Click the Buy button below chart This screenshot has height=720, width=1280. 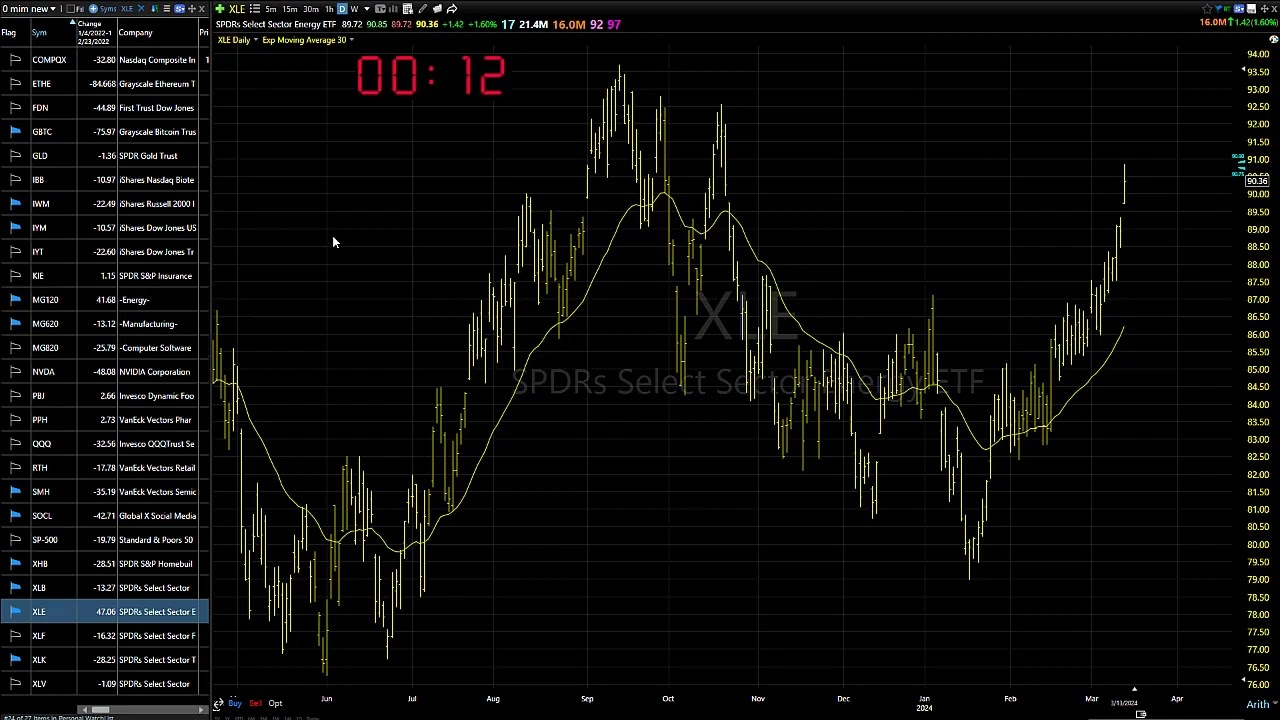[x=235, y=703]
